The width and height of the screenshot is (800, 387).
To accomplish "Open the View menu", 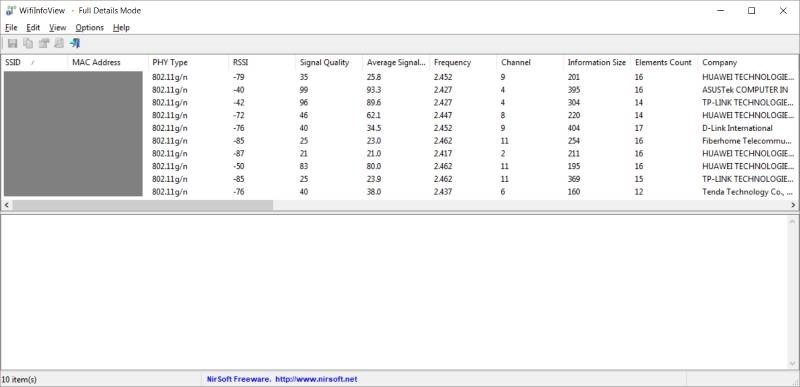I will click(58, 28).
